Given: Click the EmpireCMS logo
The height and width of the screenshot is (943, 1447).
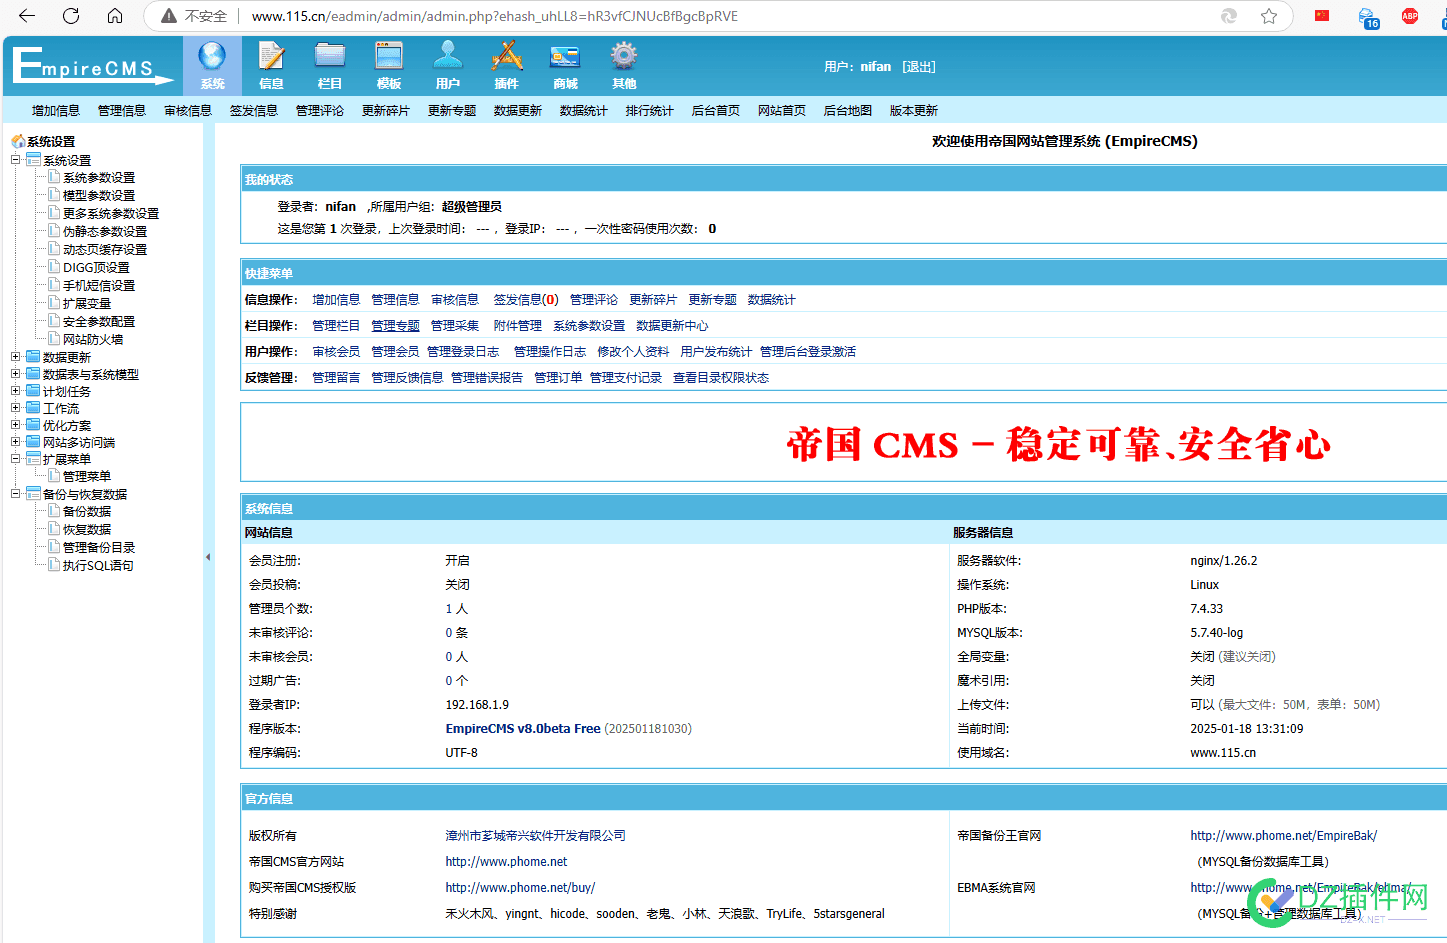Looking at the screenshot, I should point(92,66).
